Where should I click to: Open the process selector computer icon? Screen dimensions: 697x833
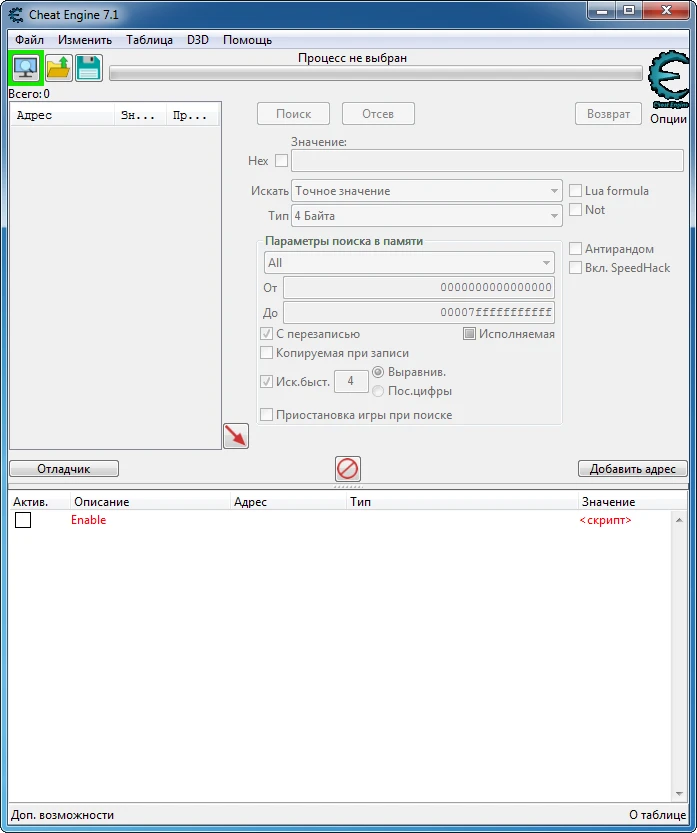pyautogui.click(x=26, y=68)
